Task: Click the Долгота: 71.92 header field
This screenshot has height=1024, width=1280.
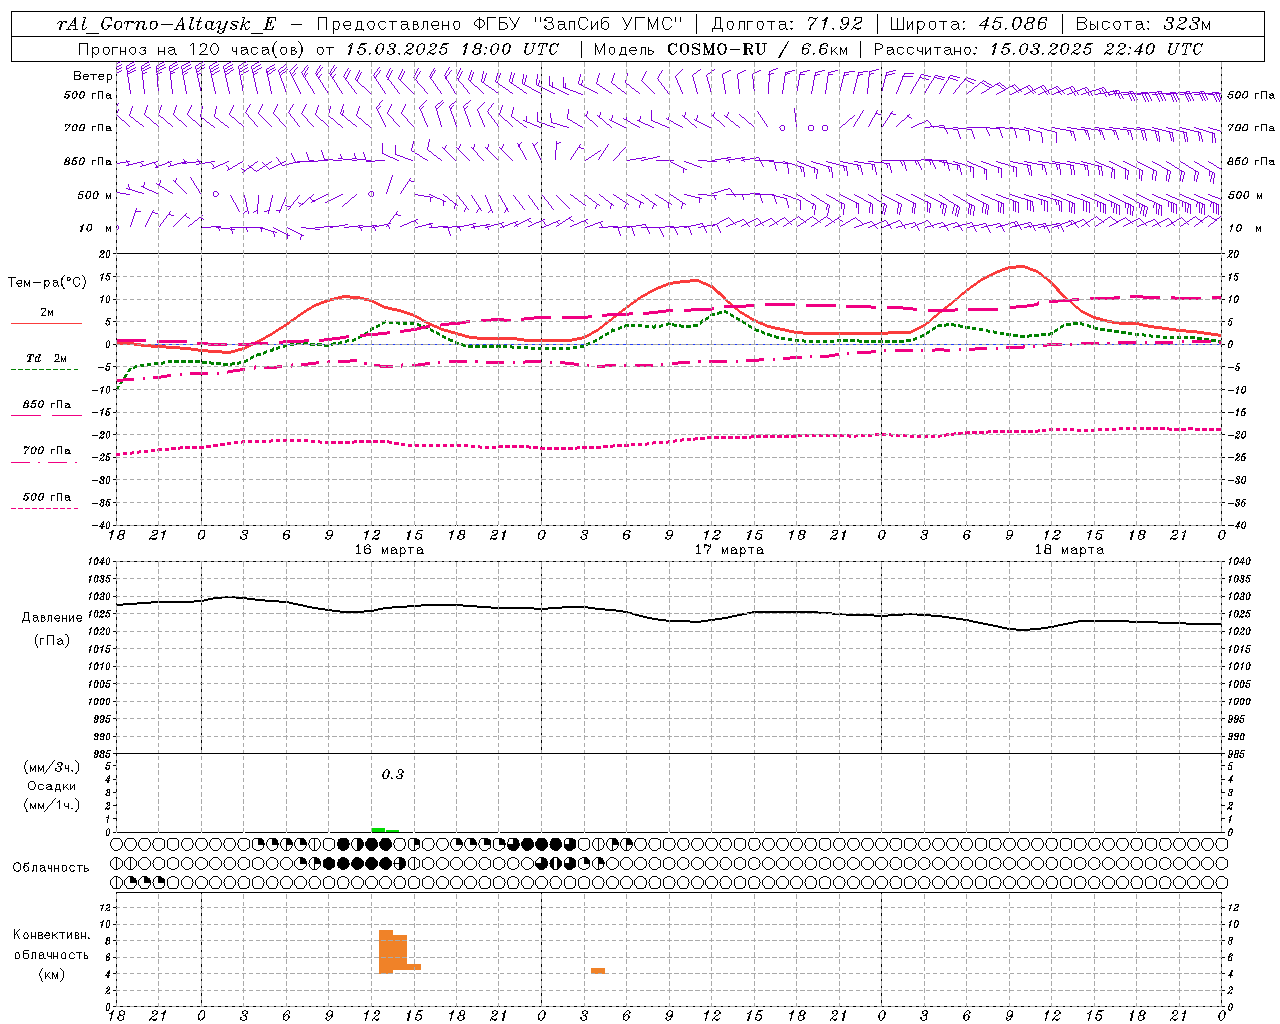Action: pos(787,24)
